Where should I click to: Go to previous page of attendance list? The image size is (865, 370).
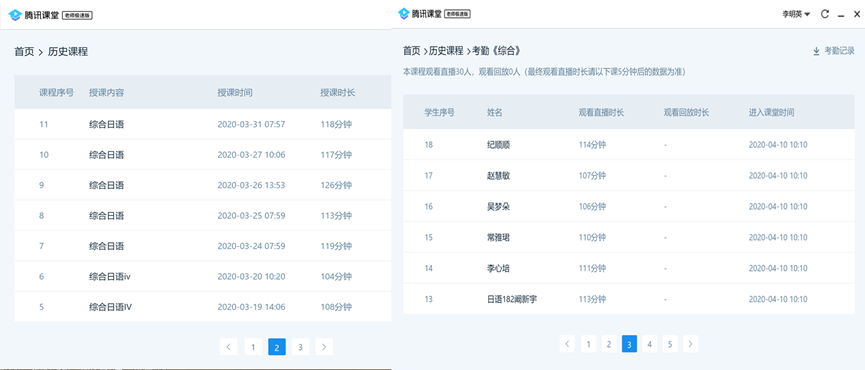coord(567,344)
